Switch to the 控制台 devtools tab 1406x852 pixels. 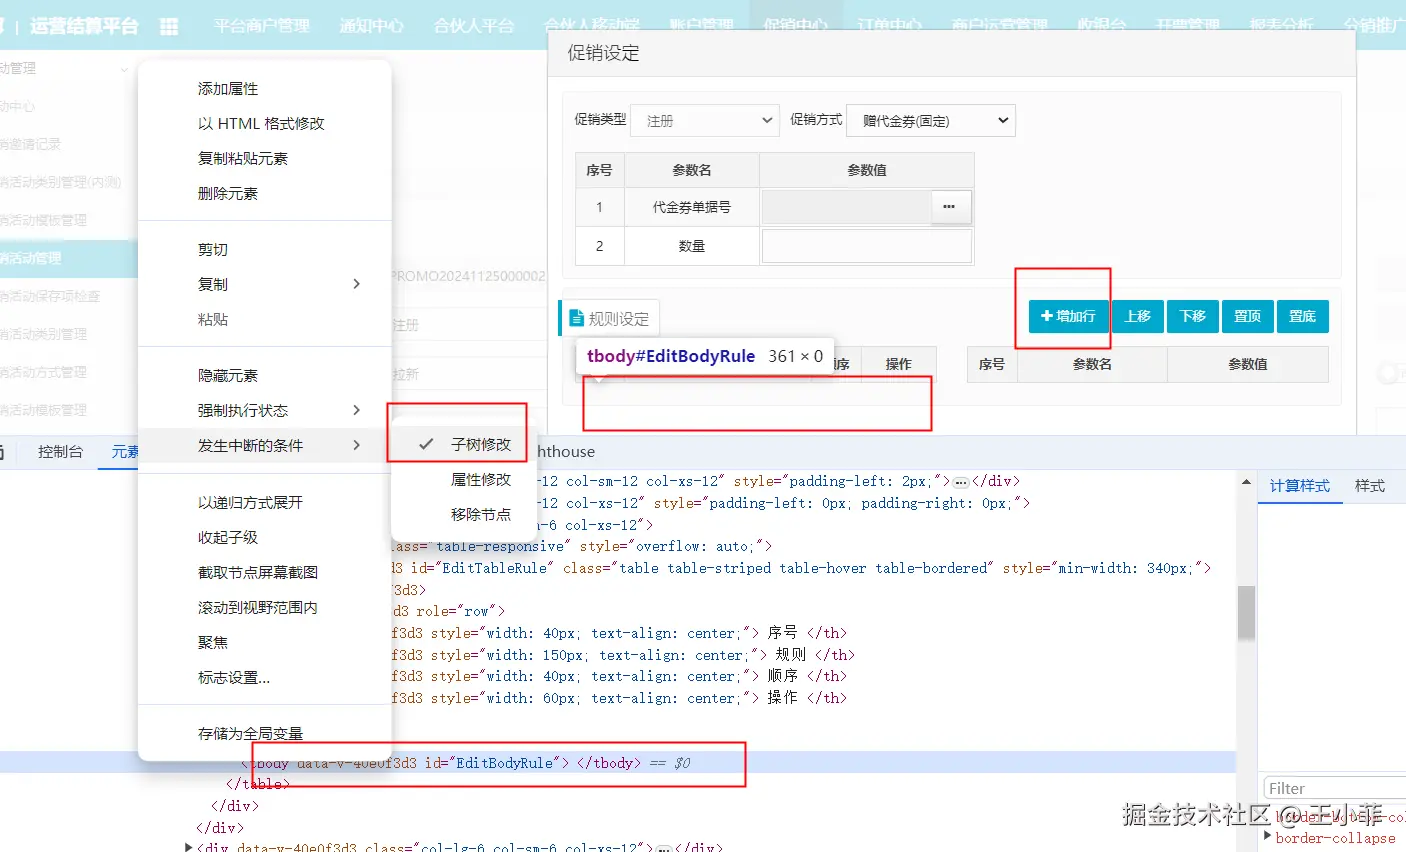click(x=60, y=451)
